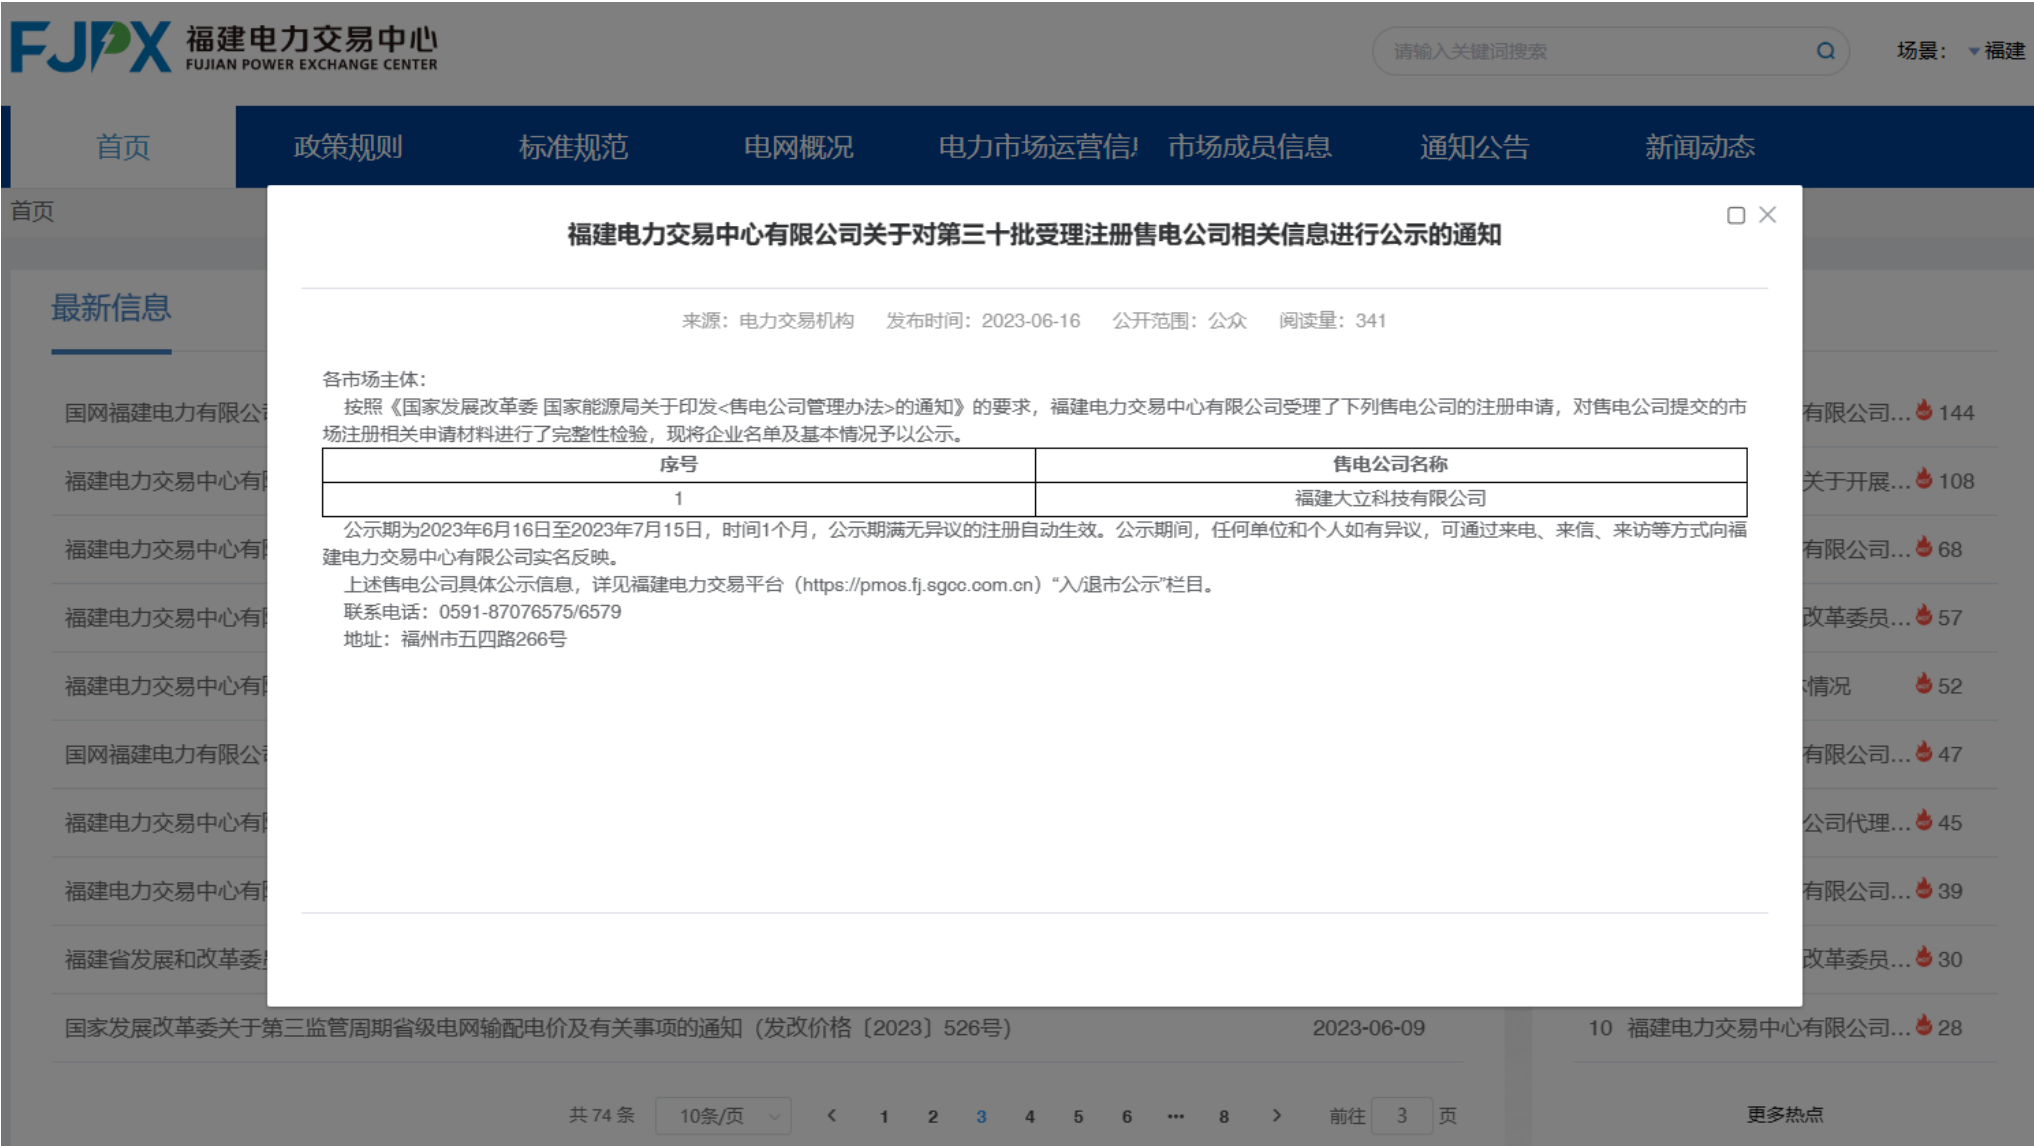This screenshot has width=2034, height=1146.
Task: Click the flame icon beside 47
Action: click(1924, 752)
